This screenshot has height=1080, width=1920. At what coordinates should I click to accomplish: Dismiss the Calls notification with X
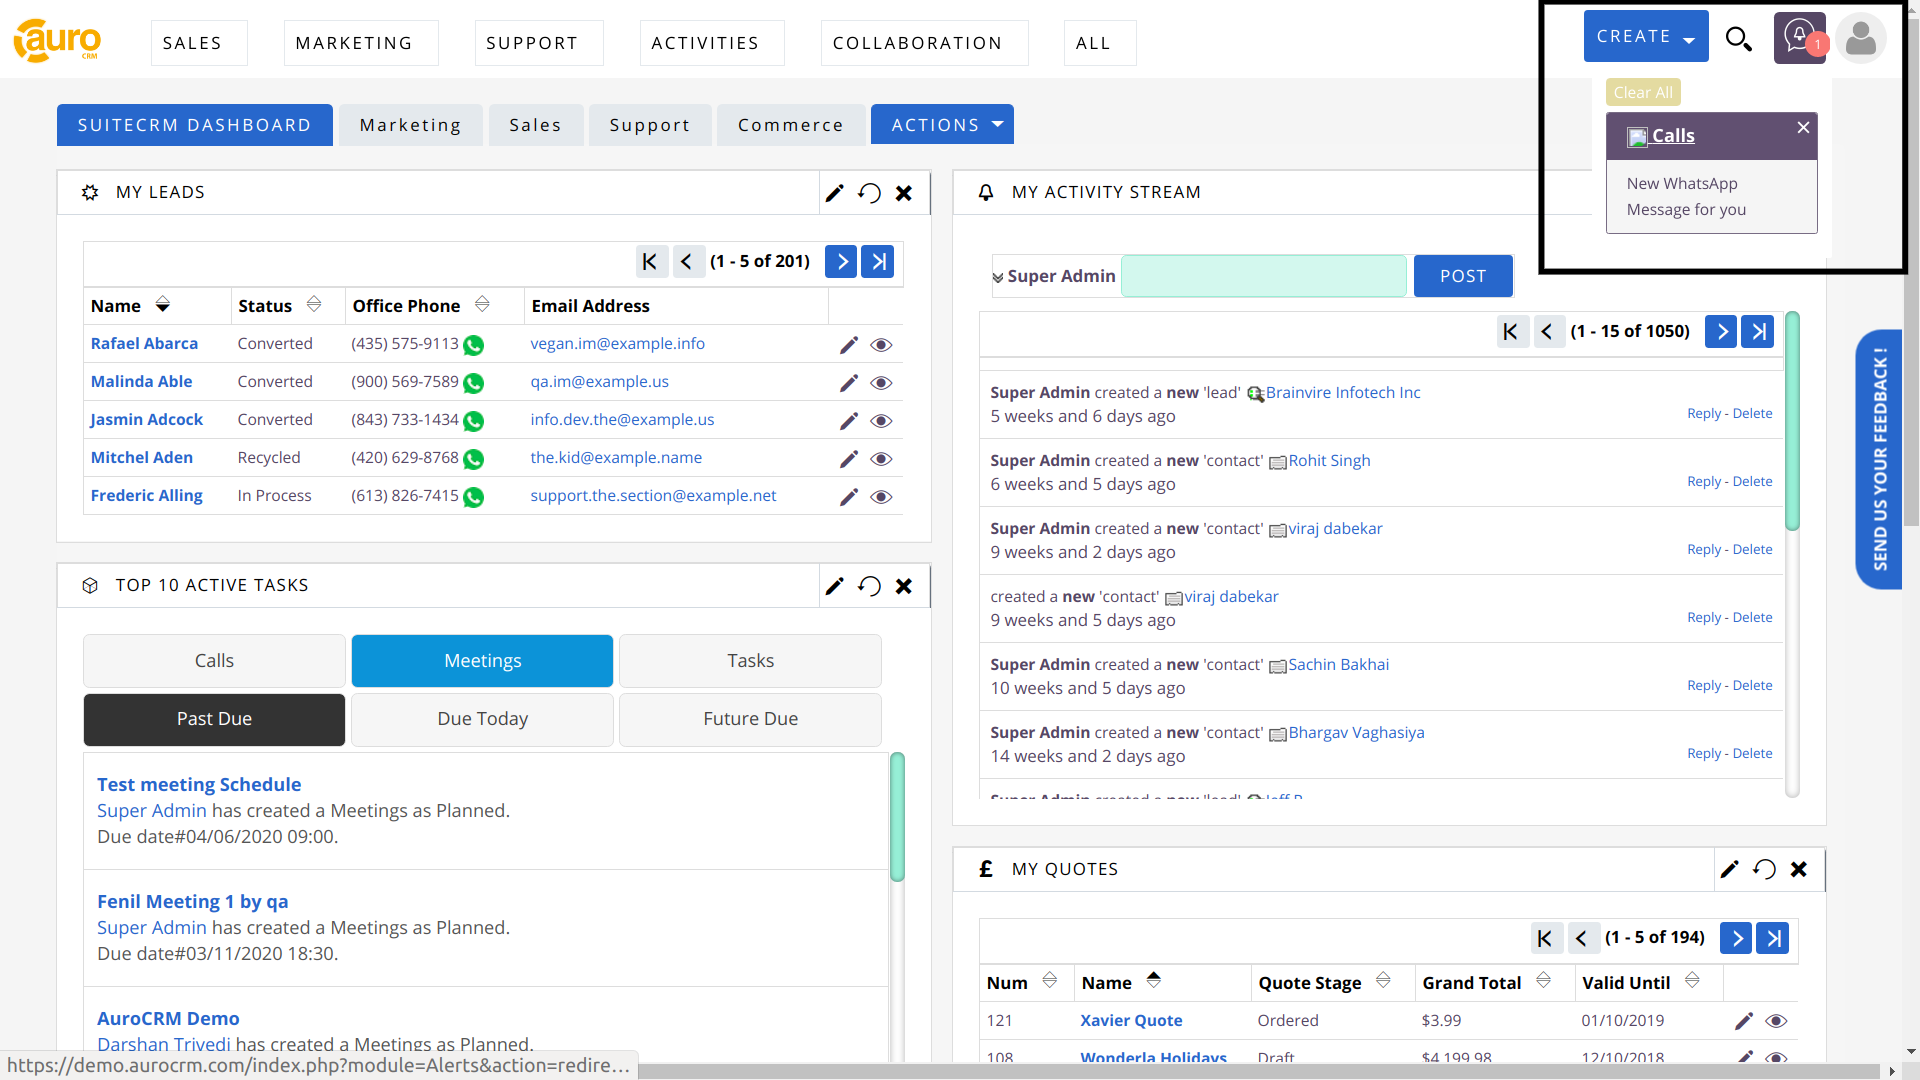[1803, 127]
